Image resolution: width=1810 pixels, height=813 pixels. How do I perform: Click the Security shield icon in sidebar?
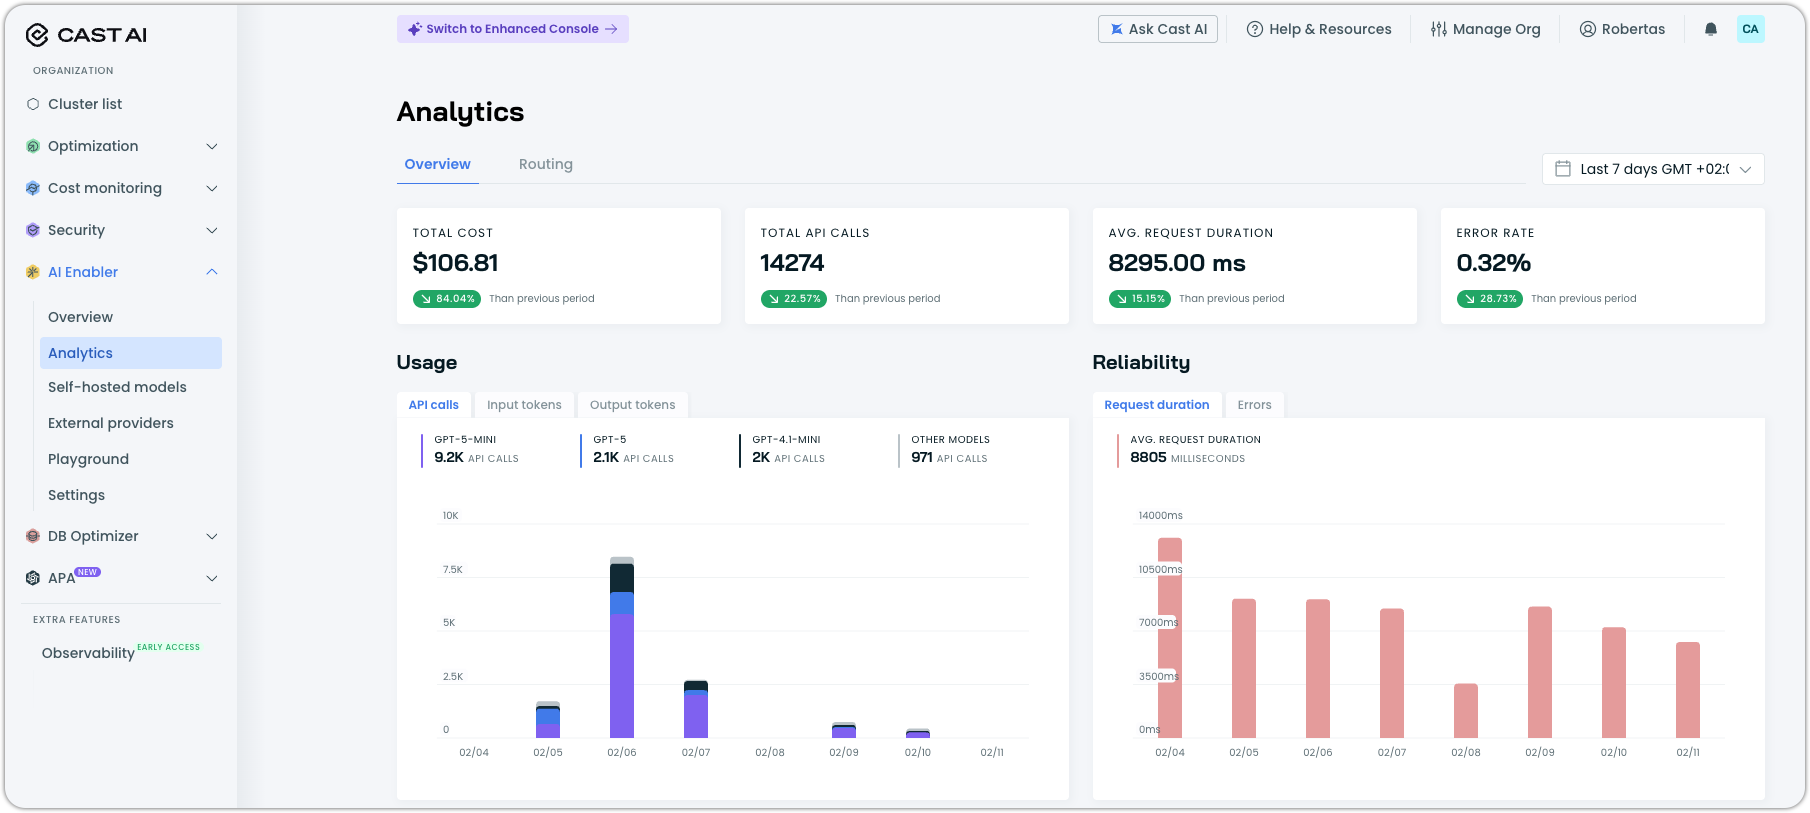(x=33, y=230)
